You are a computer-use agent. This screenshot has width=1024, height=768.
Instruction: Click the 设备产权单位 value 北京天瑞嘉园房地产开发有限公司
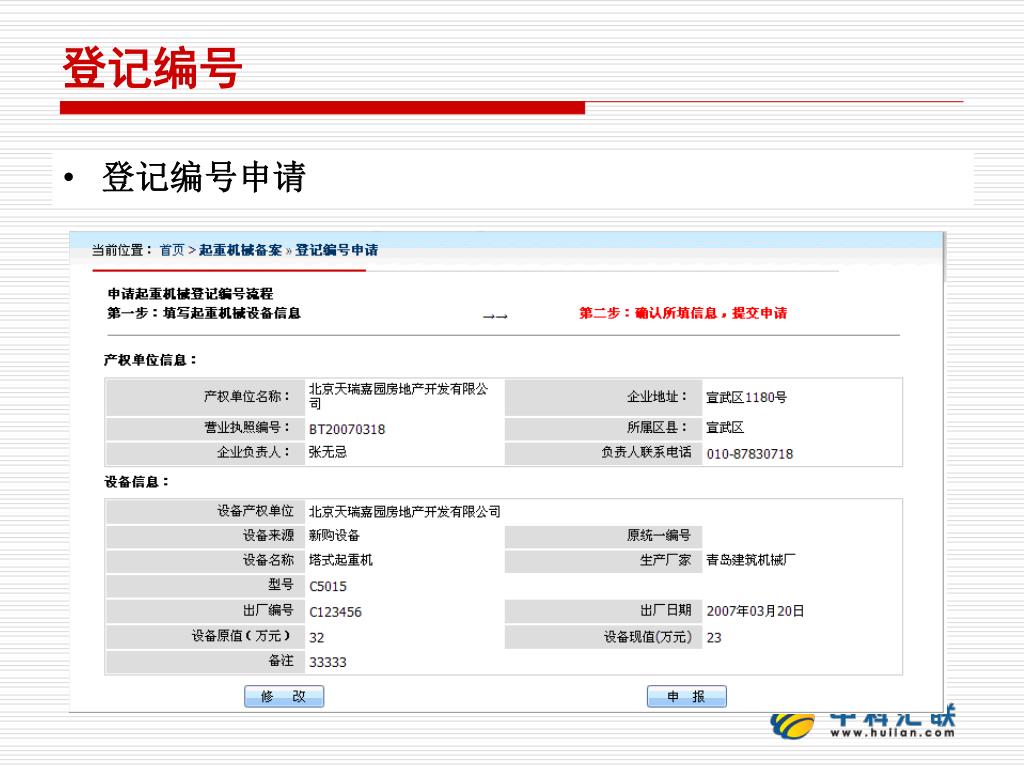(404, 512)
